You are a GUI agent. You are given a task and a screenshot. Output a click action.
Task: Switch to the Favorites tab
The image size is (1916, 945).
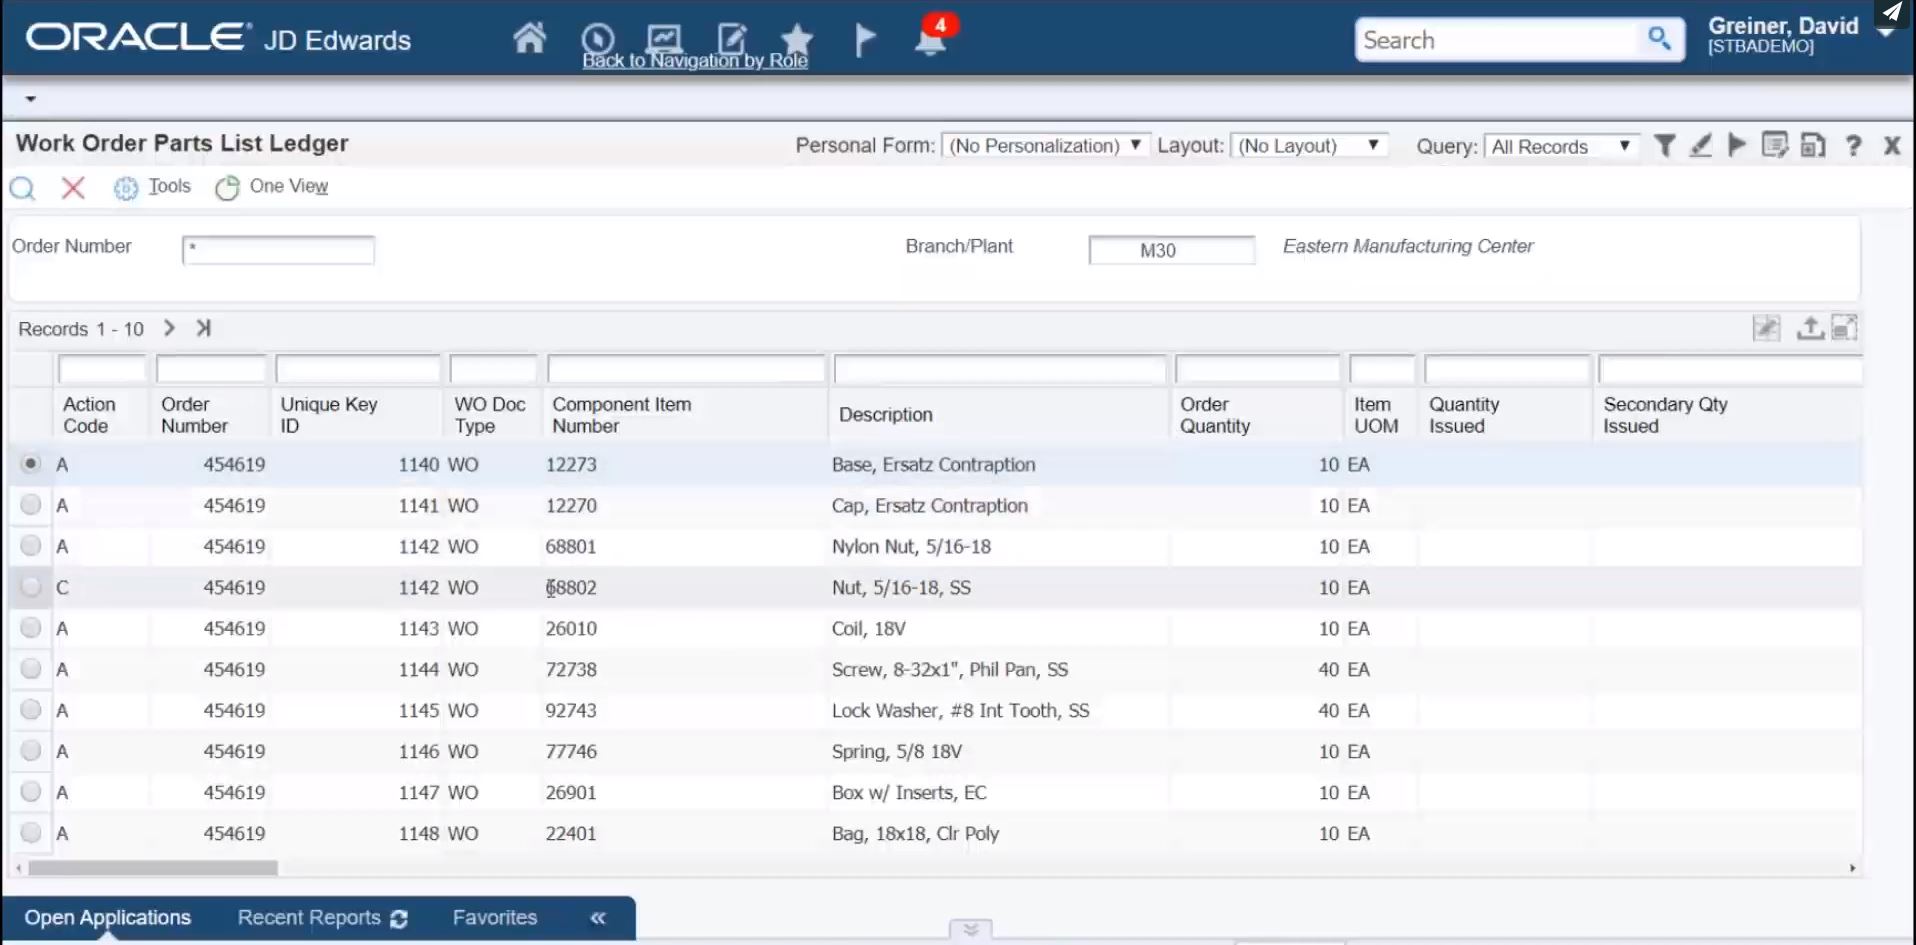(494, 917)
